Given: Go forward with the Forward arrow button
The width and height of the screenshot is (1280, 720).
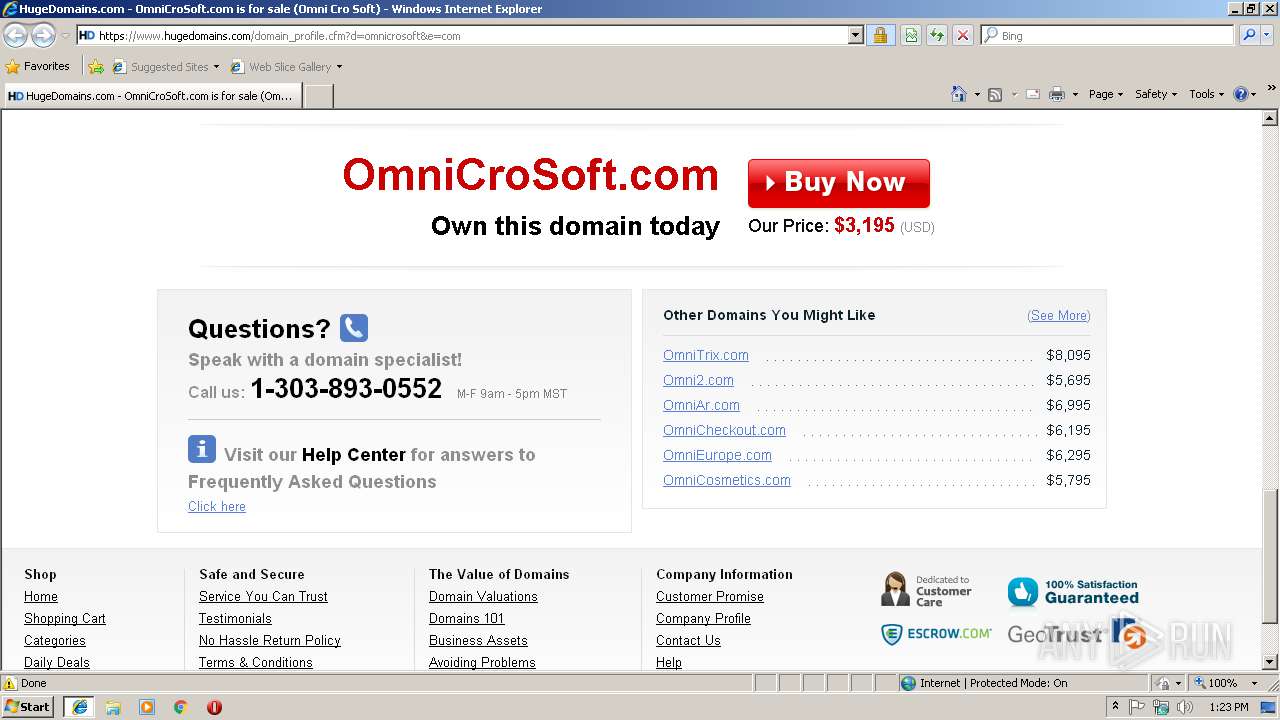Looking at the screenshot, I should point(43,35).
